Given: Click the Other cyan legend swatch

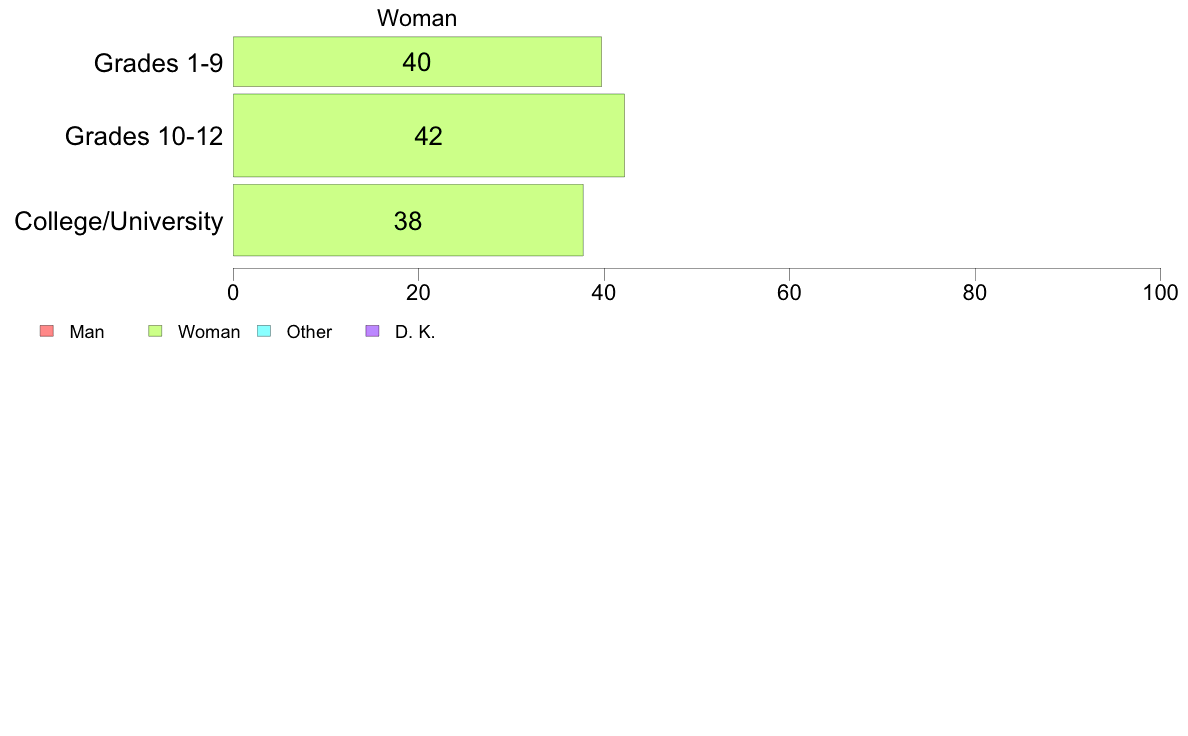Looking at the screenshot, I should 264,331.
